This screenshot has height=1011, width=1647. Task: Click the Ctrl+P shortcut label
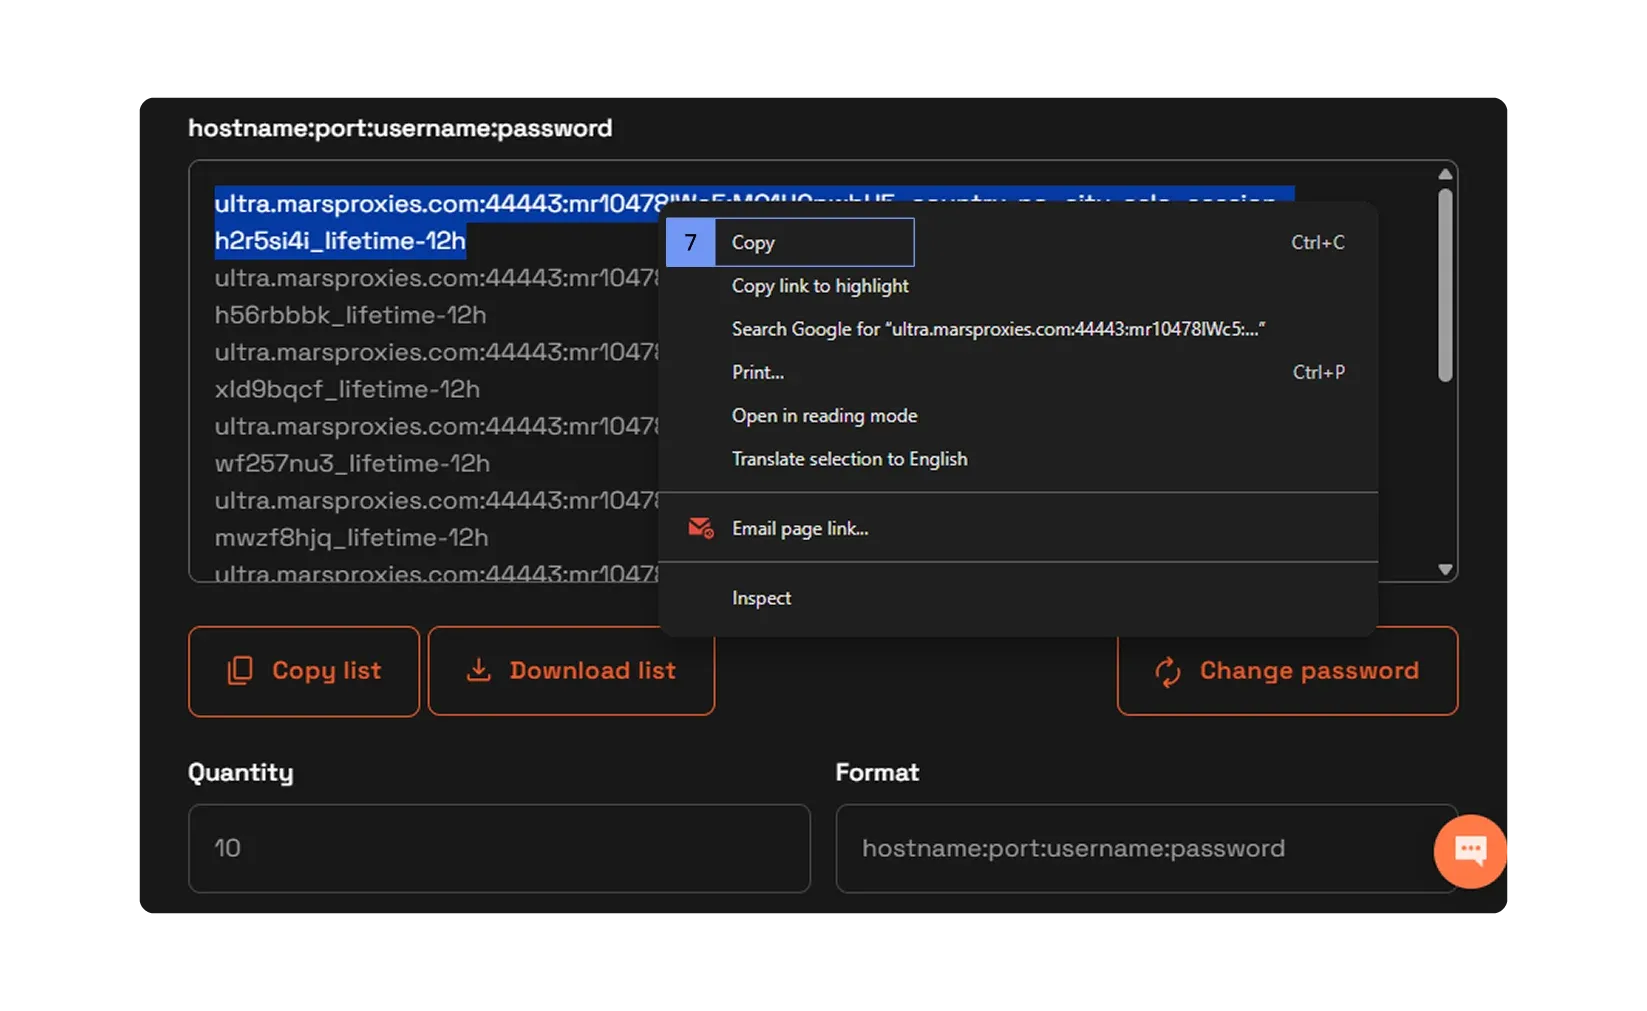click(1319, 372)
